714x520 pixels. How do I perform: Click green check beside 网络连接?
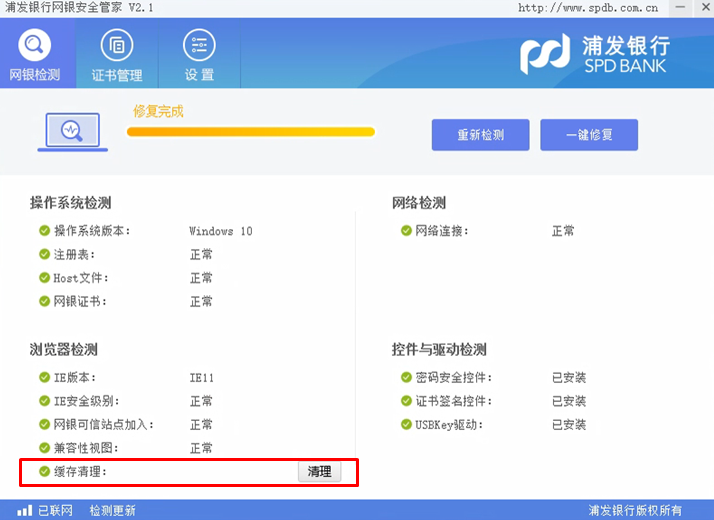click(x=406, y=231)
